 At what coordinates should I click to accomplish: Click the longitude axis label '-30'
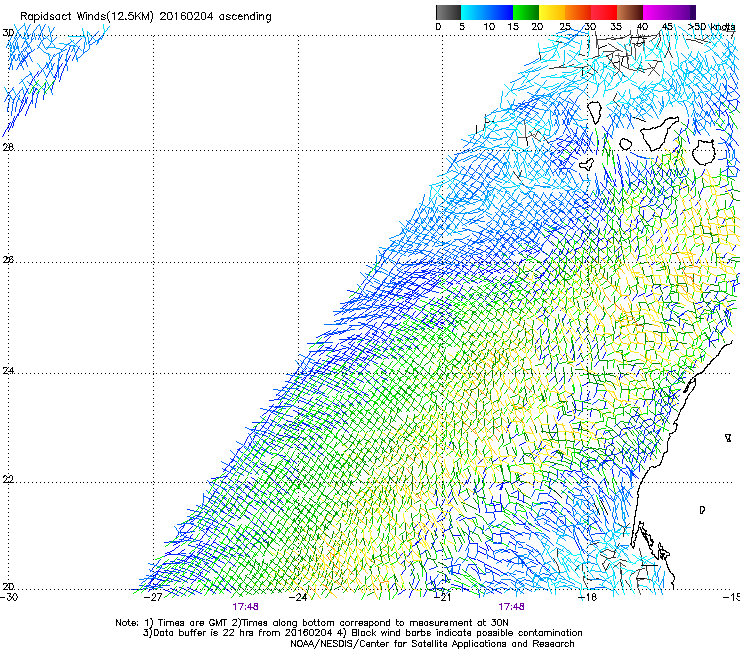coord(9,597)
